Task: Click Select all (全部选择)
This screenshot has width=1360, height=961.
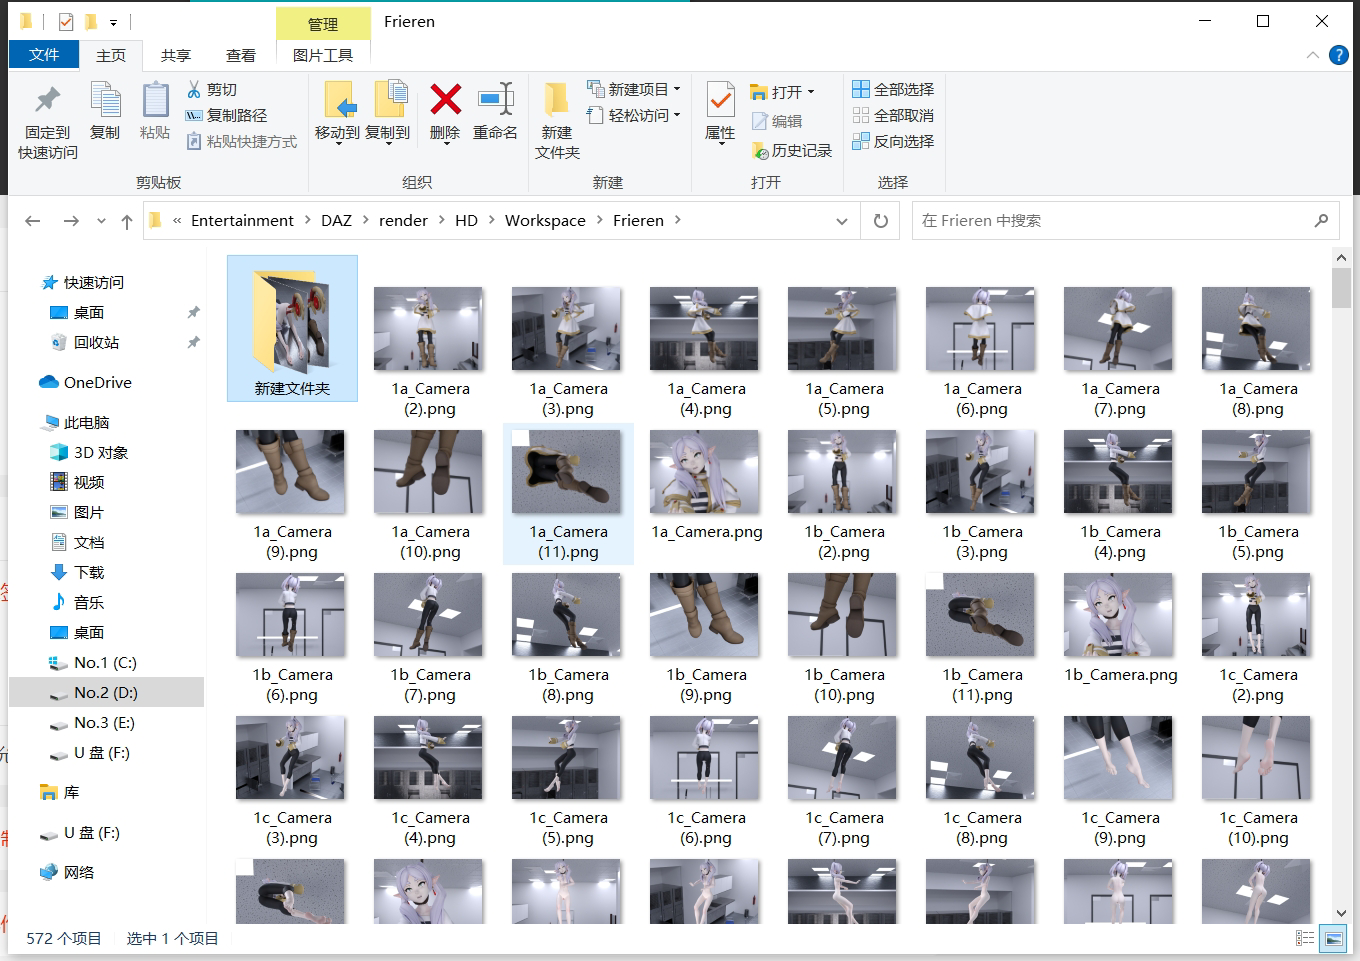Action: 893,89
